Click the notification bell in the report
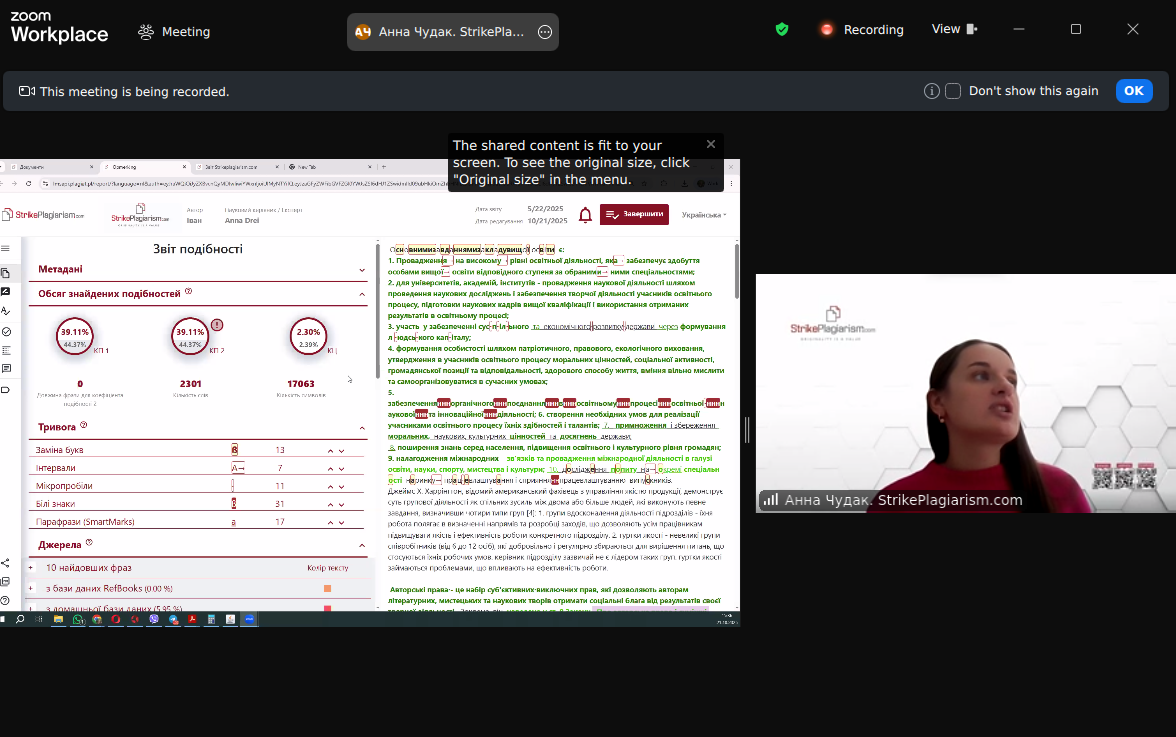Image resolution: width=1176 pixels, height=737 pixels. point(585,214)
